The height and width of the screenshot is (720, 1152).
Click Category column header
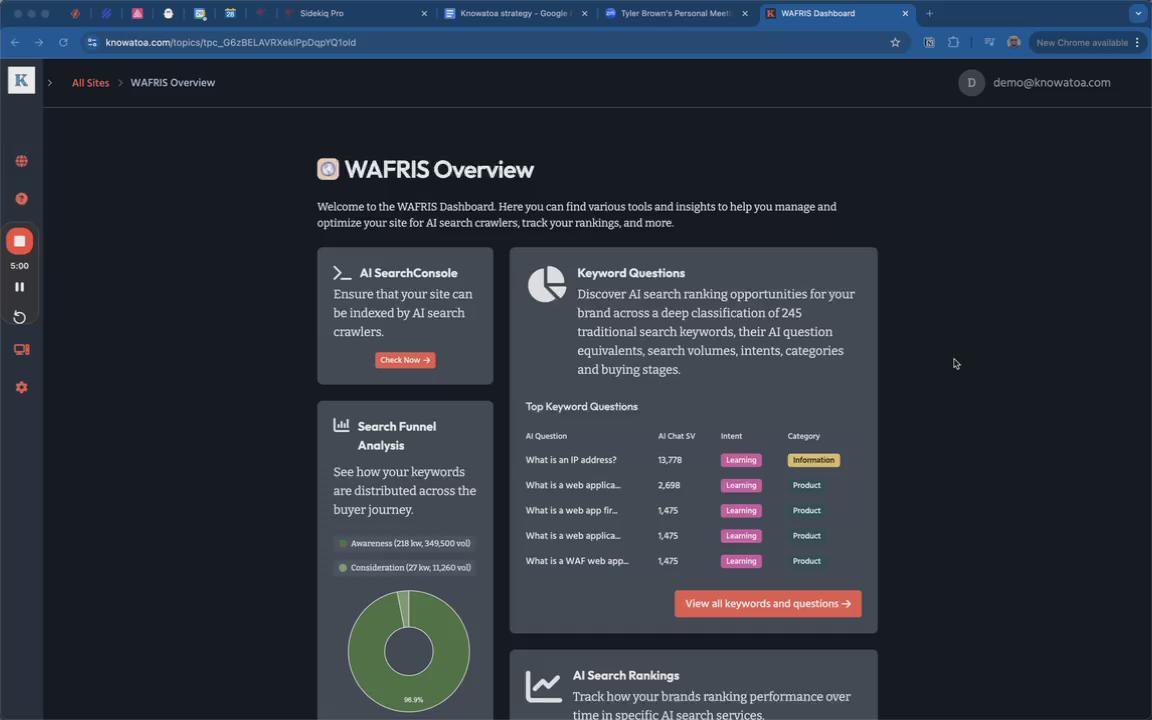[803, 436]
